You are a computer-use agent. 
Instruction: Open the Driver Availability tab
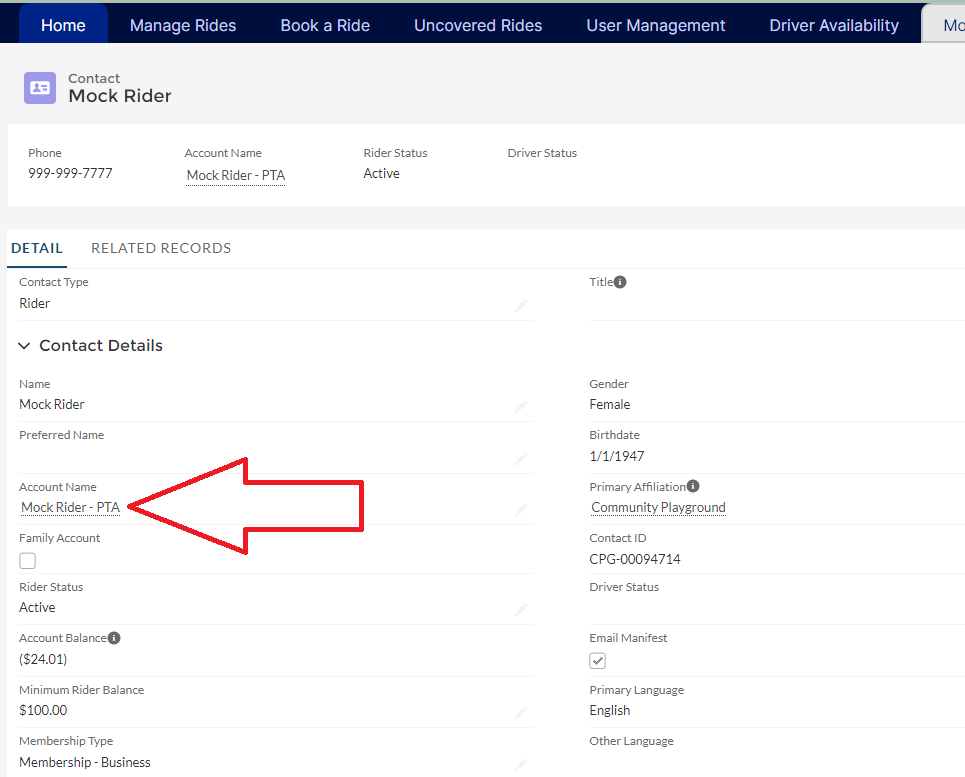click(x=834, y=25)
